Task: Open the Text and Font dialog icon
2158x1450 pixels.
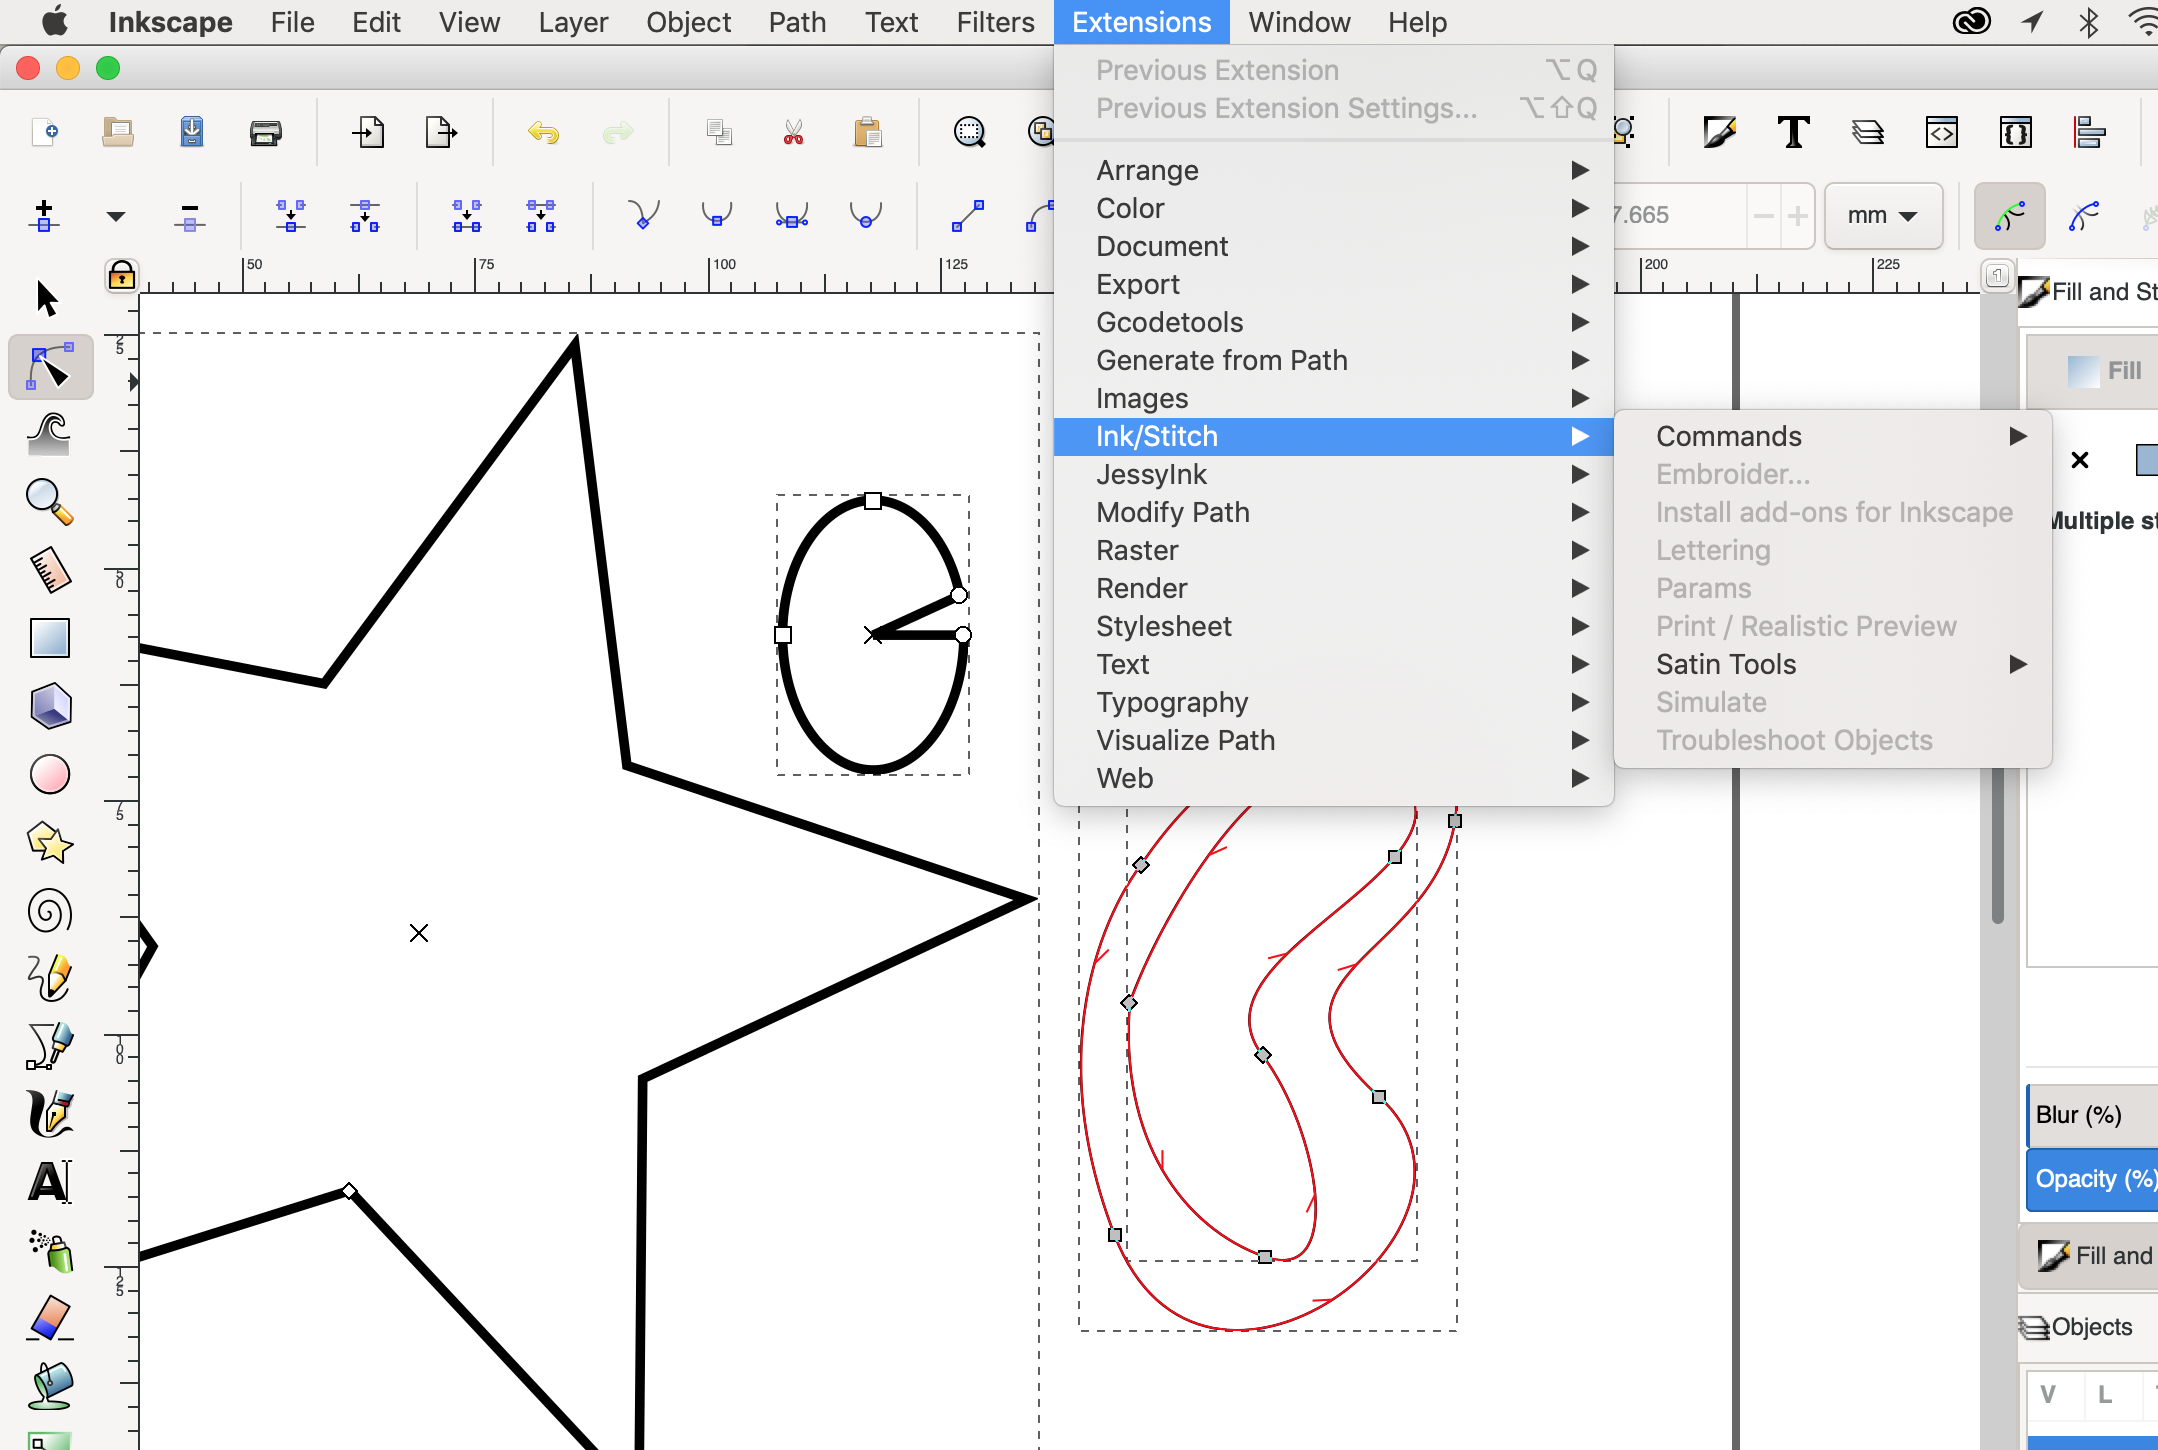Action: pos(1794,132)
